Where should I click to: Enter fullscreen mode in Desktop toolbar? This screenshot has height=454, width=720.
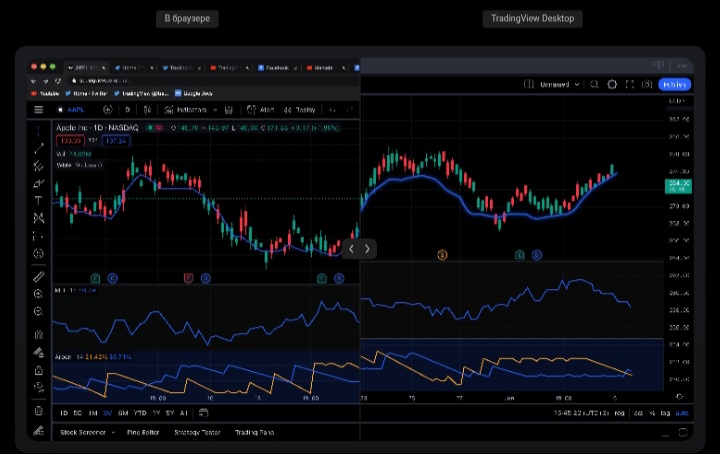[x=630, y=84]
